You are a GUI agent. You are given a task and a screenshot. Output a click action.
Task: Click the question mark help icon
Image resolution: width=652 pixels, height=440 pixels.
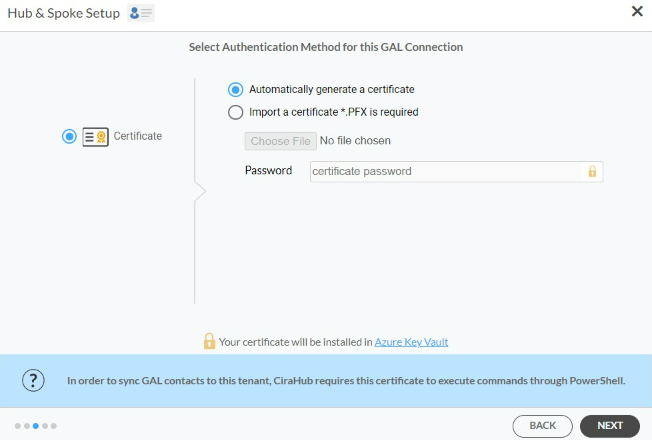click(x=33, y=380)
